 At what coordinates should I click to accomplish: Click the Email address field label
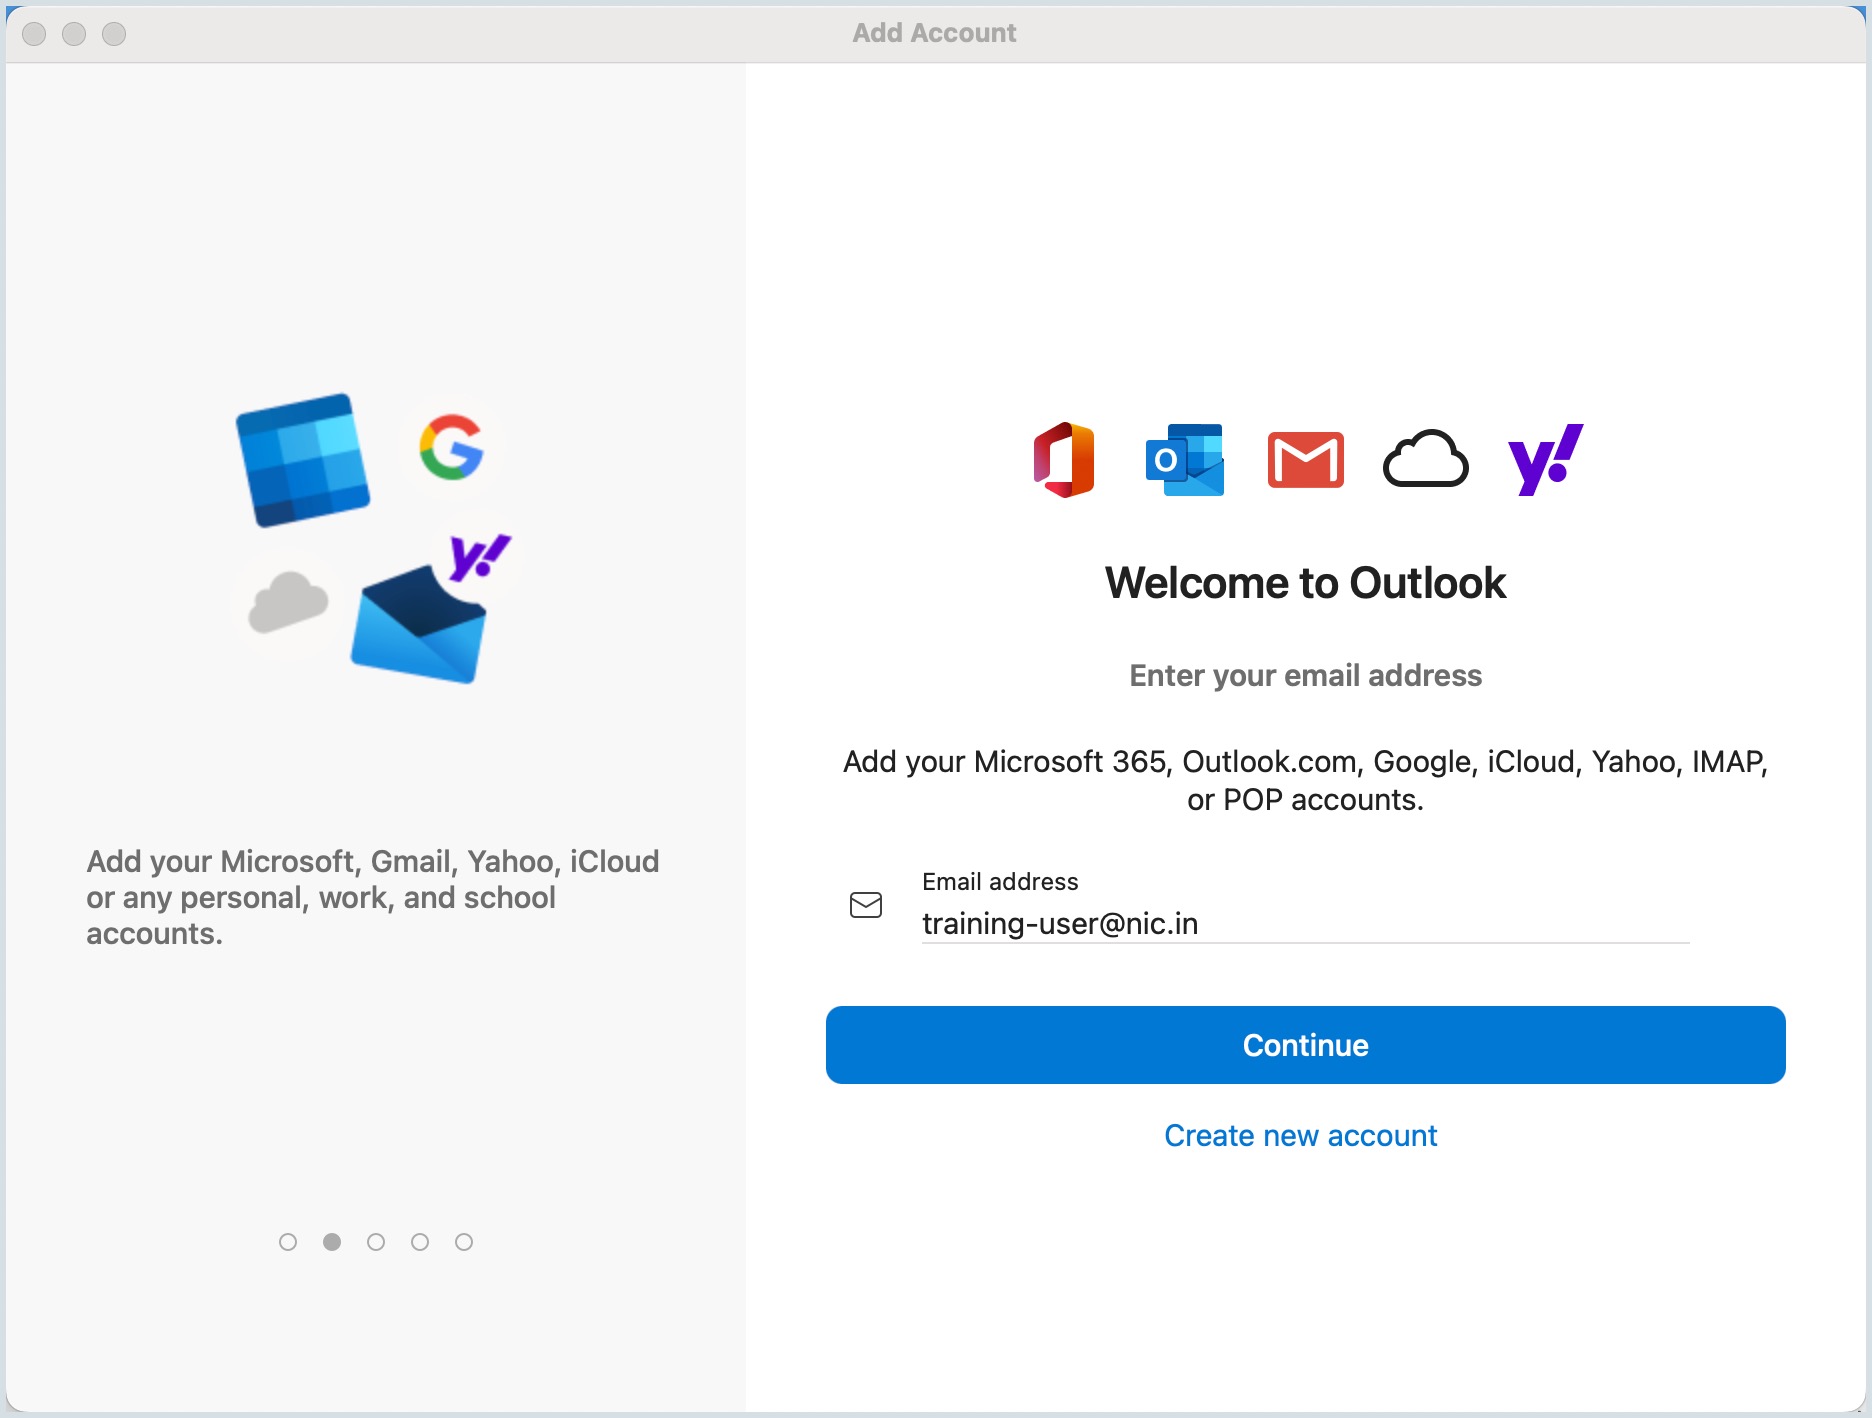pyautogui.click(x=1000, y=882)
